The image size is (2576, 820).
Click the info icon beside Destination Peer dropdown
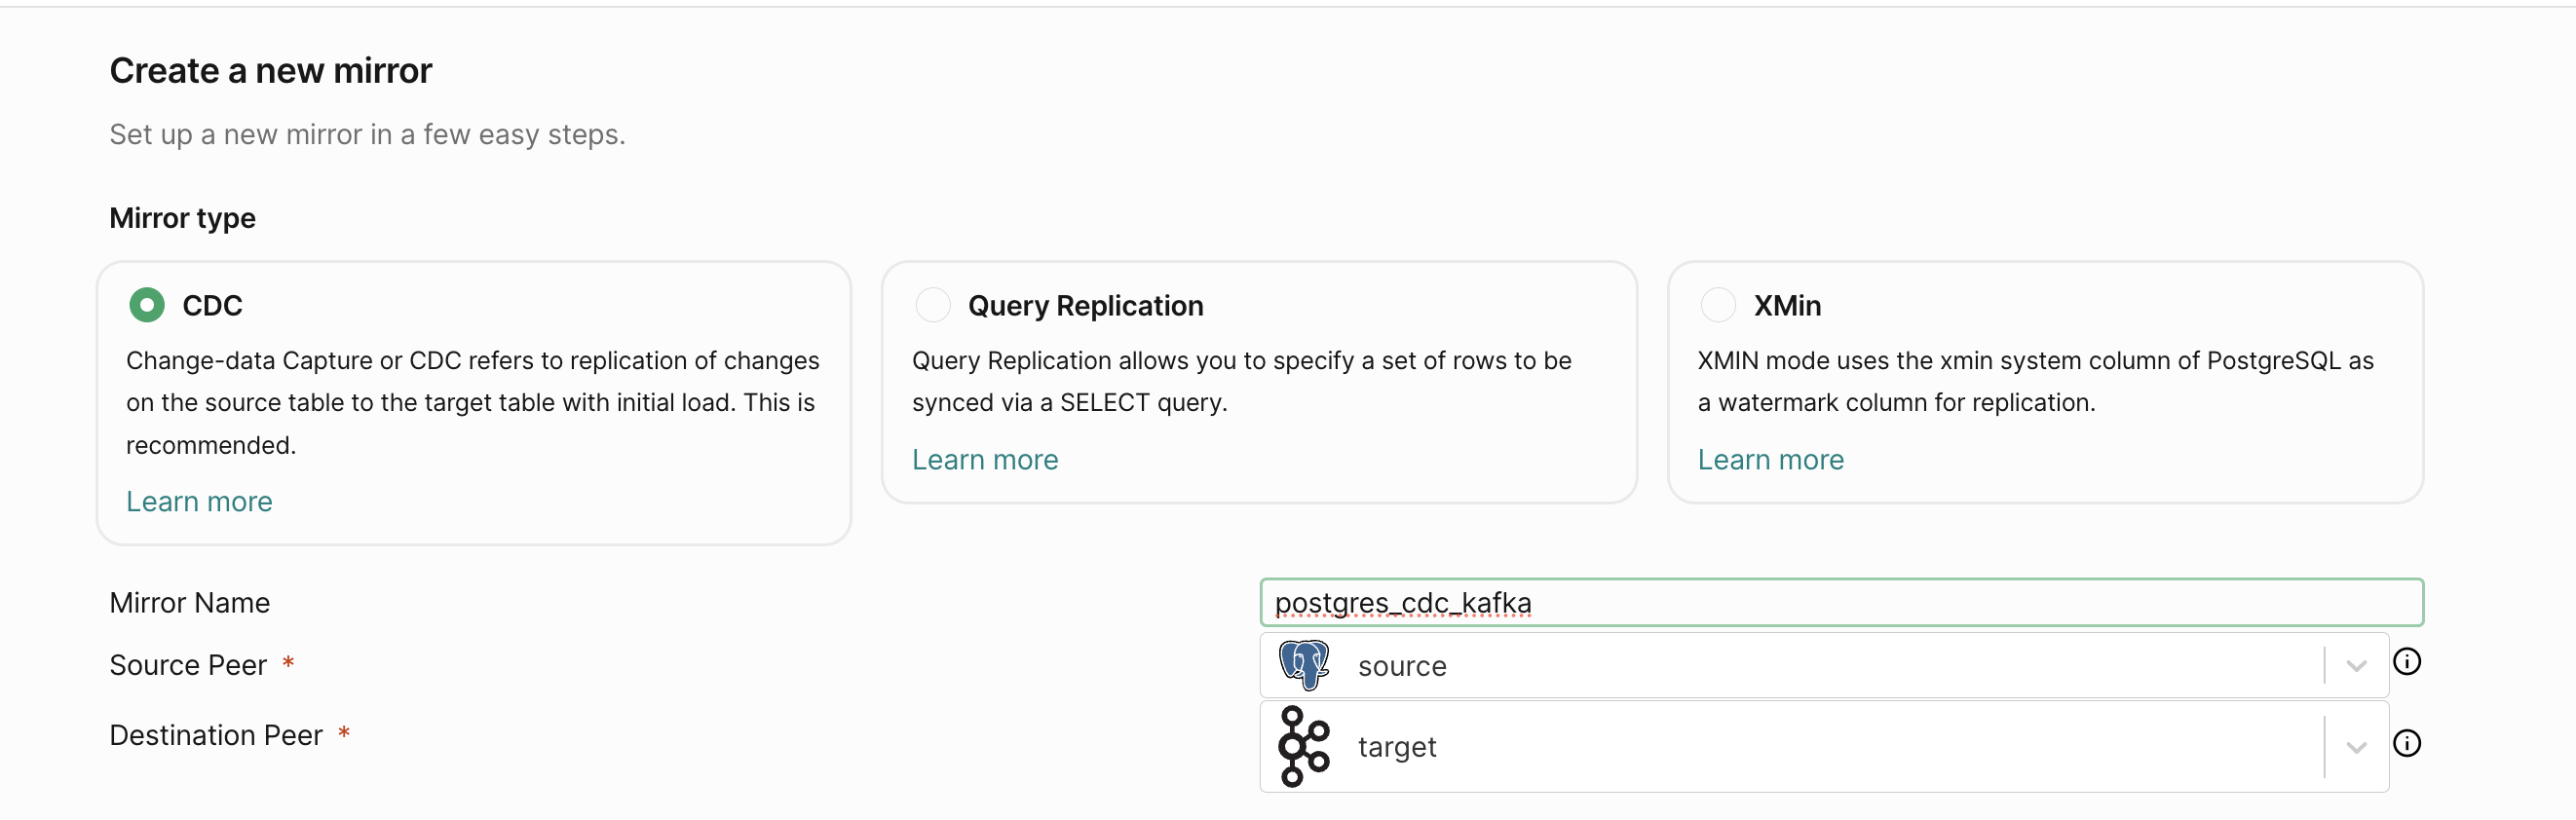2406,743
